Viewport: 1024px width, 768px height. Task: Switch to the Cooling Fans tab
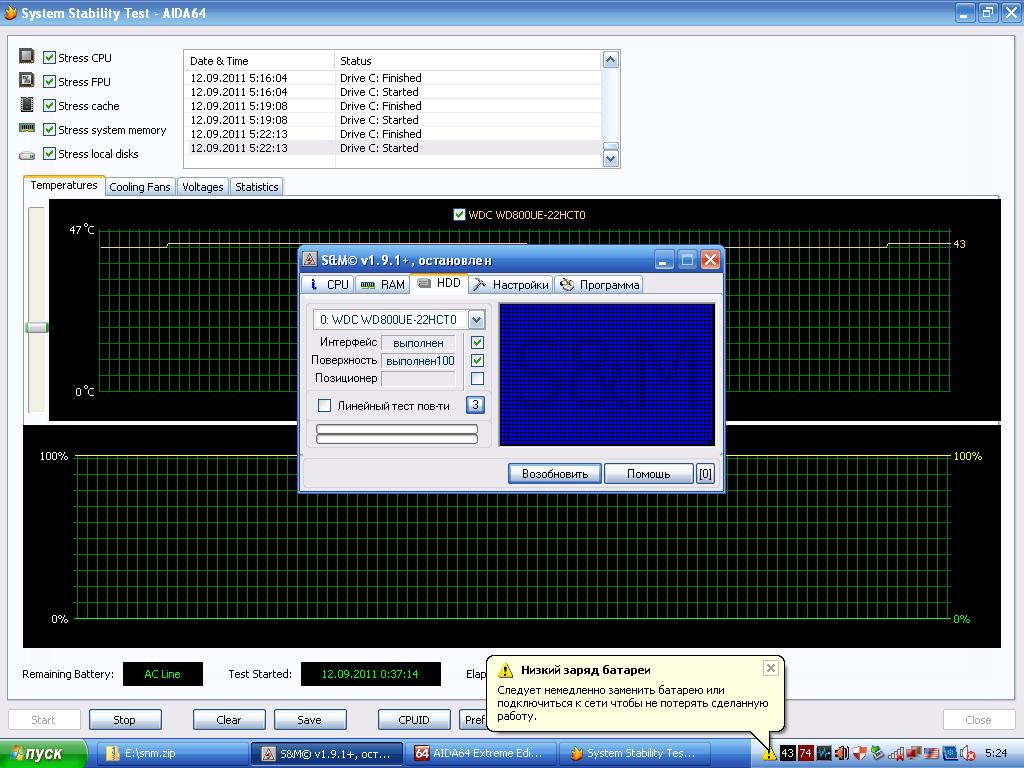pyautogui.click(x=140, y=187)
